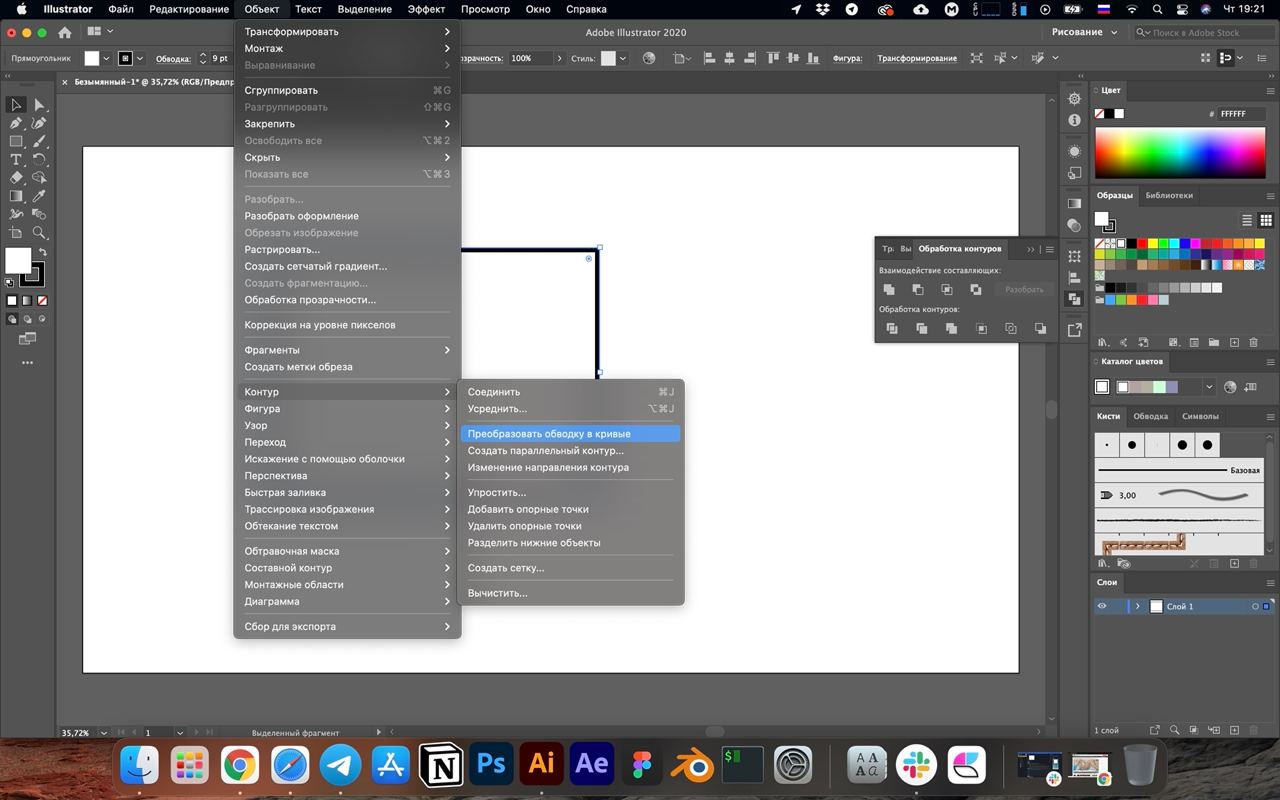Screen dimensions: 1280x800
Task: Switch to the Библиотеки tab
Action: [1169, 196]
